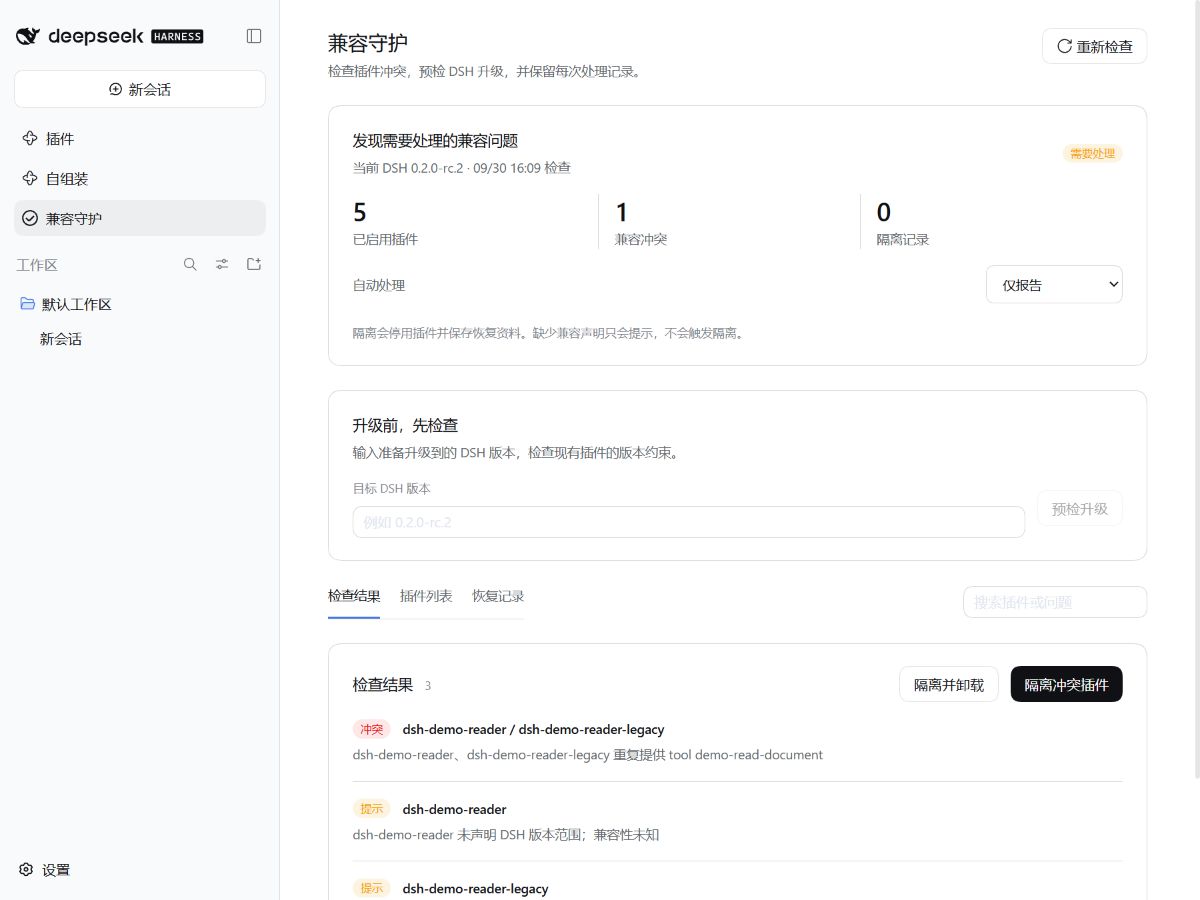Open workspace filter settings icon
Viewport: 1200px width, 900px height.
222,264
